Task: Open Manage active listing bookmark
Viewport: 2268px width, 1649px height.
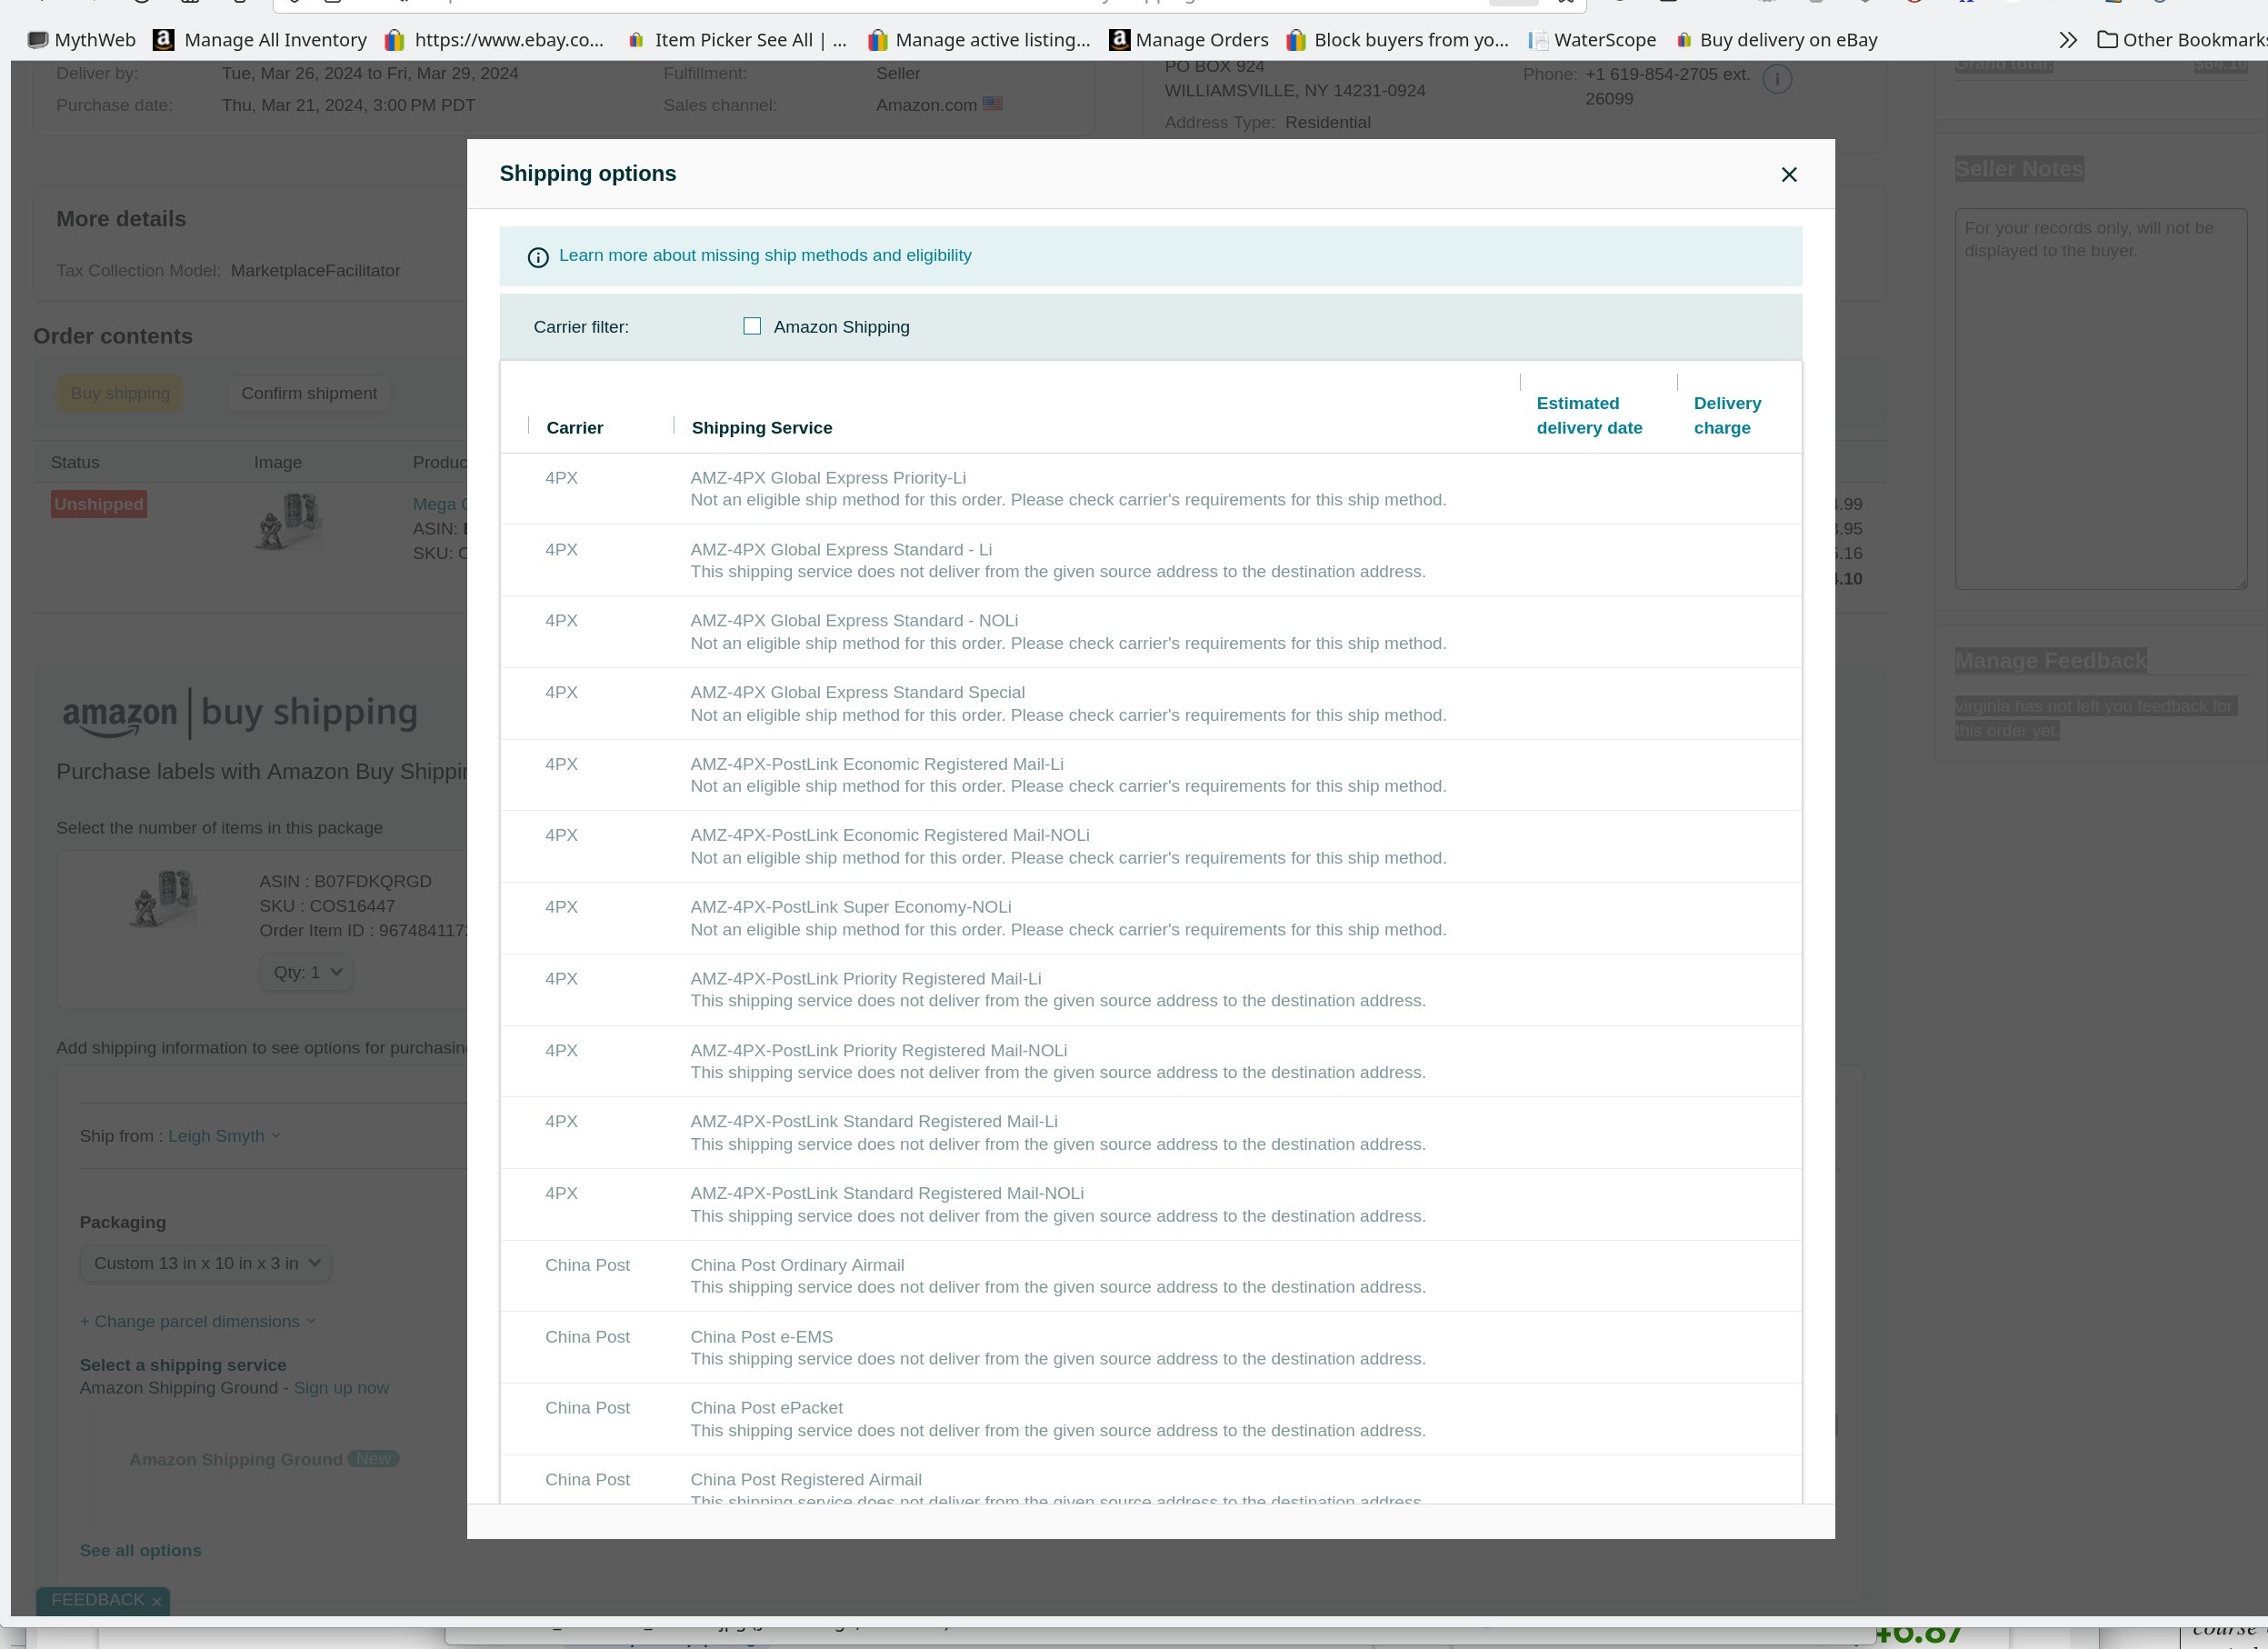Action: click(978, 40)
